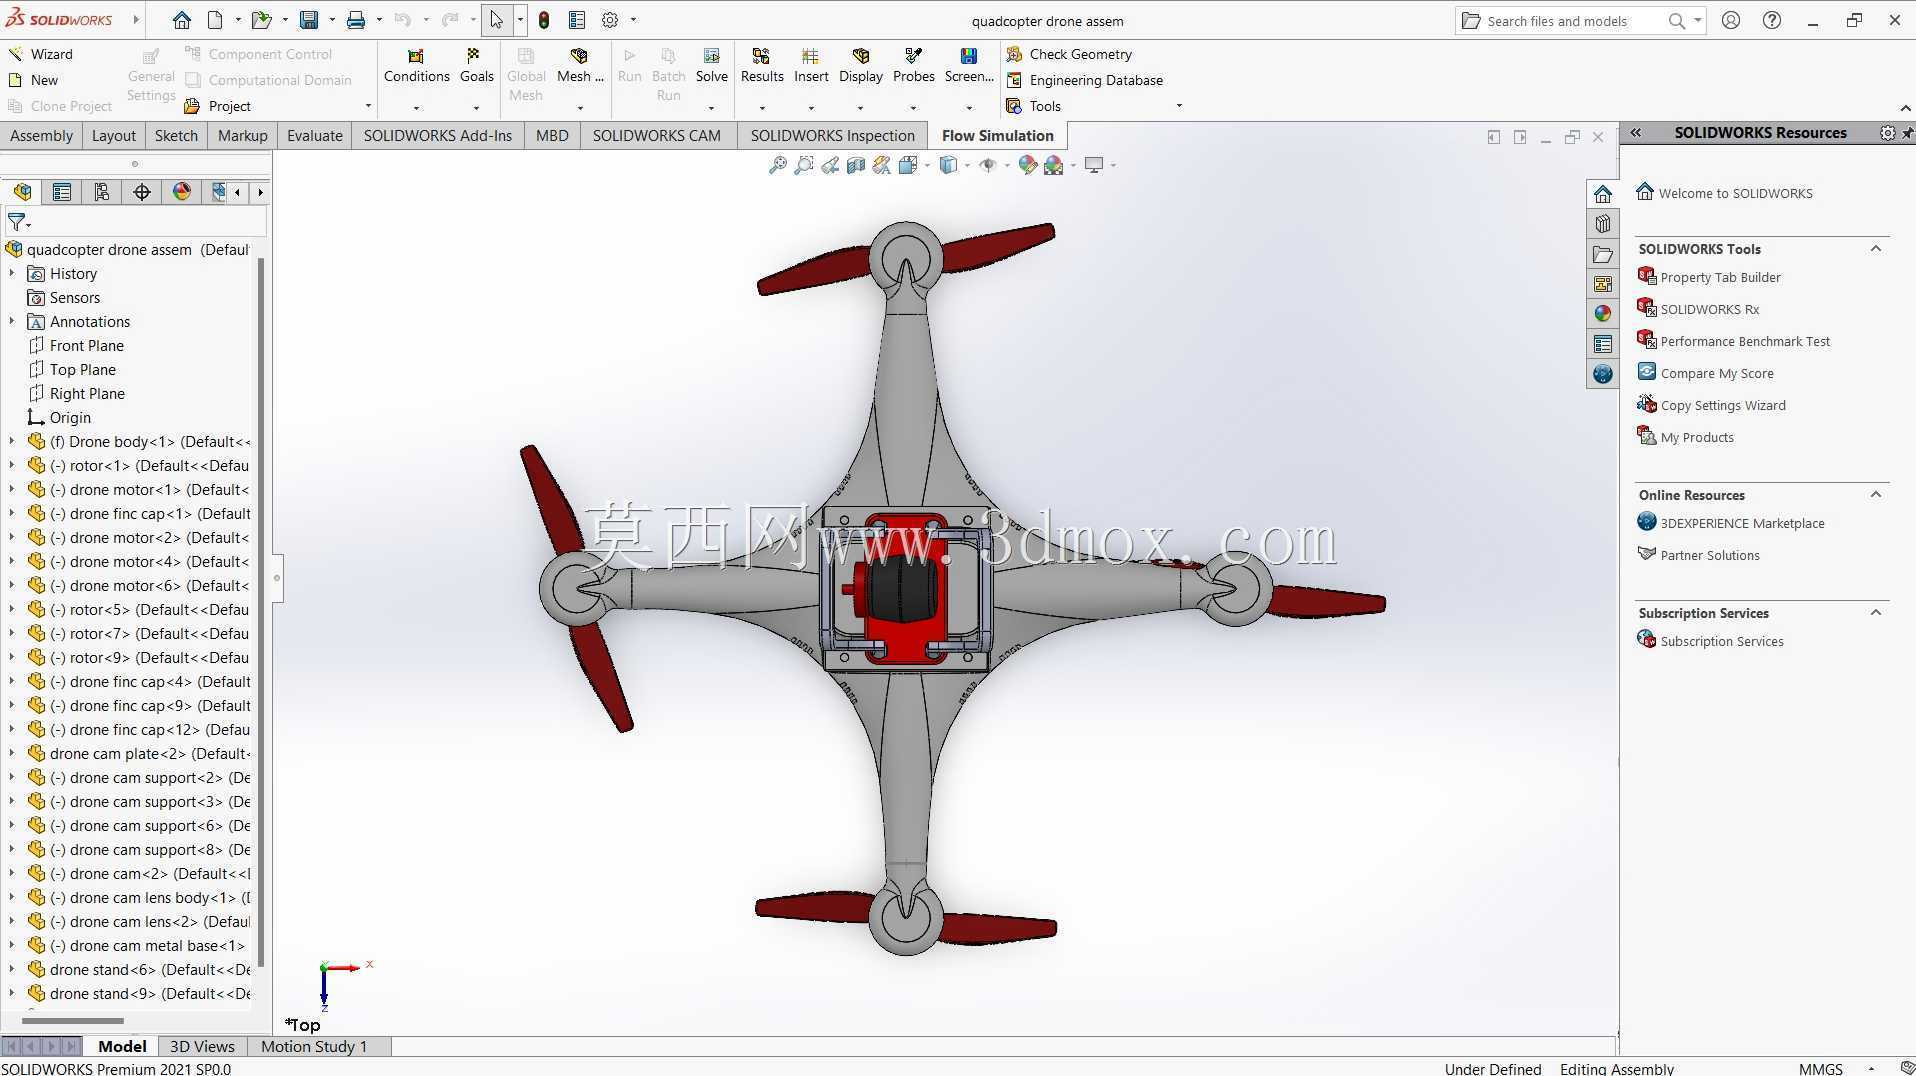Click Section View icon
Image resolution: width=1916 pixels, height=1076 pixels.
tap(856, 165)
